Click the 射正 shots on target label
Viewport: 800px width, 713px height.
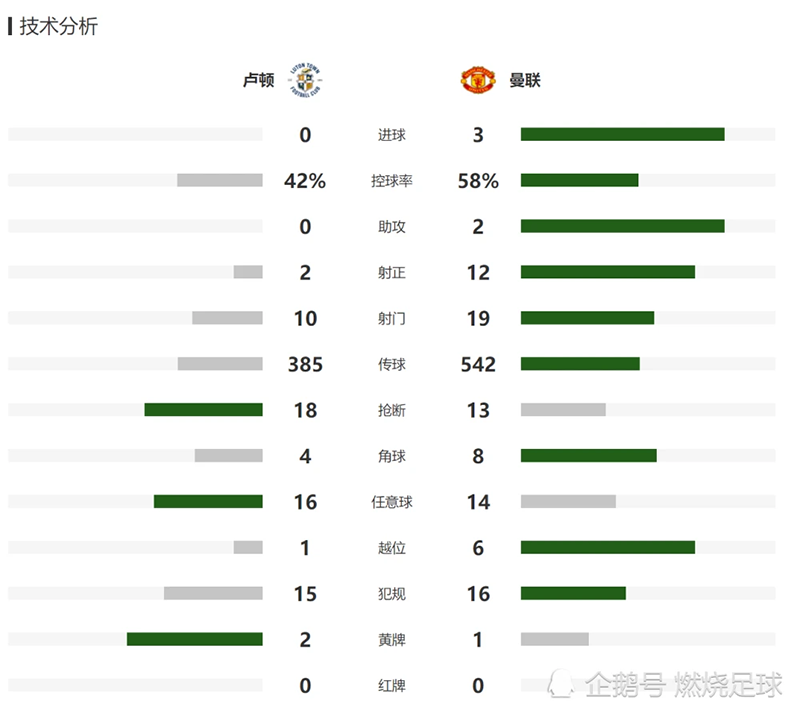pos(391,273)
